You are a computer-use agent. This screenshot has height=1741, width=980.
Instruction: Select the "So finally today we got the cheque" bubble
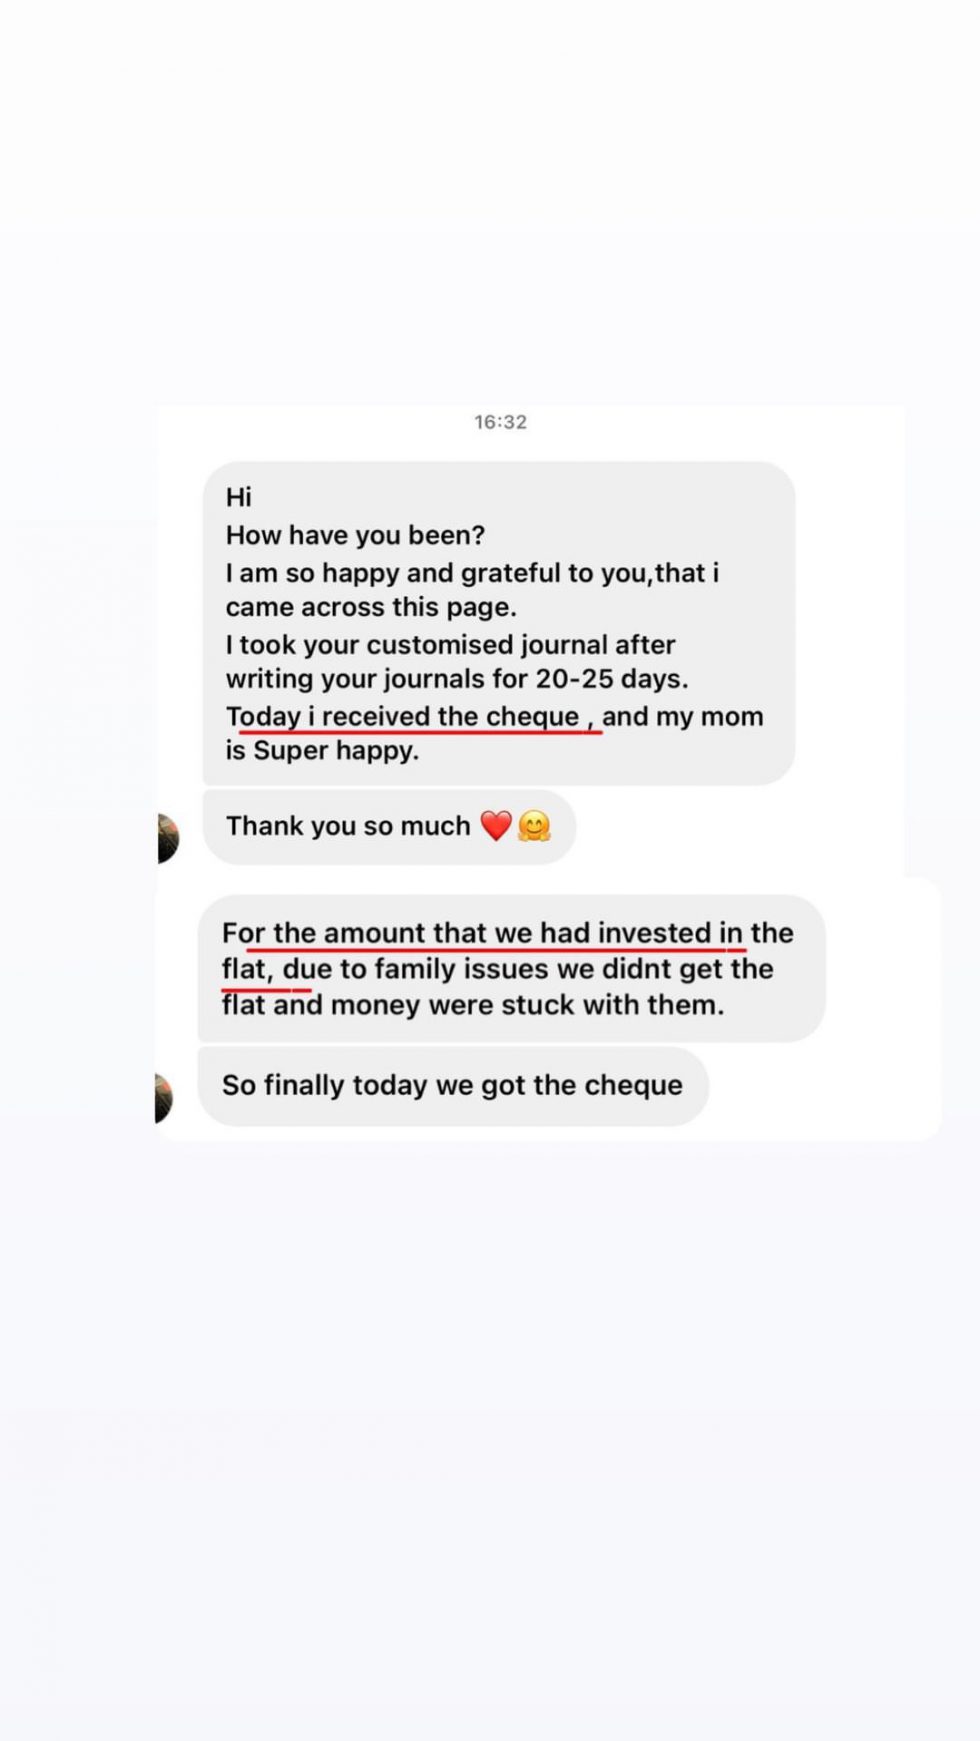tap(452, 1085)
